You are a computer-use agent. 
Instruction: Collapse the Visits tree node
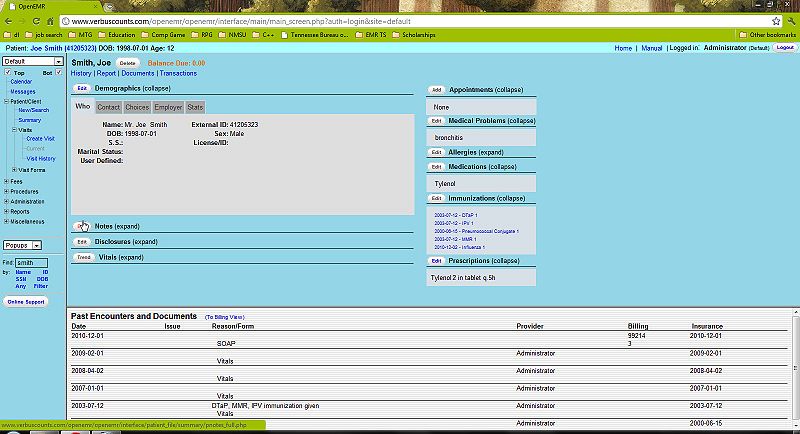[x=14, y=130]
